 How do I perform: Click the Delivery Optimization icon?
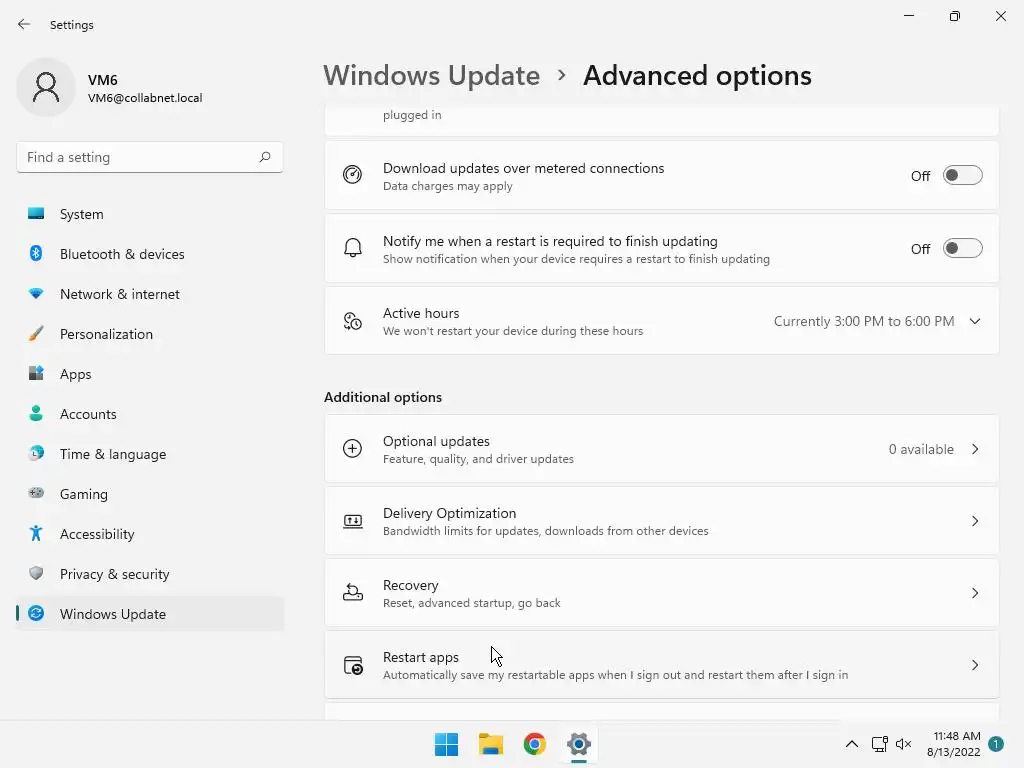[x=353, y=520]
